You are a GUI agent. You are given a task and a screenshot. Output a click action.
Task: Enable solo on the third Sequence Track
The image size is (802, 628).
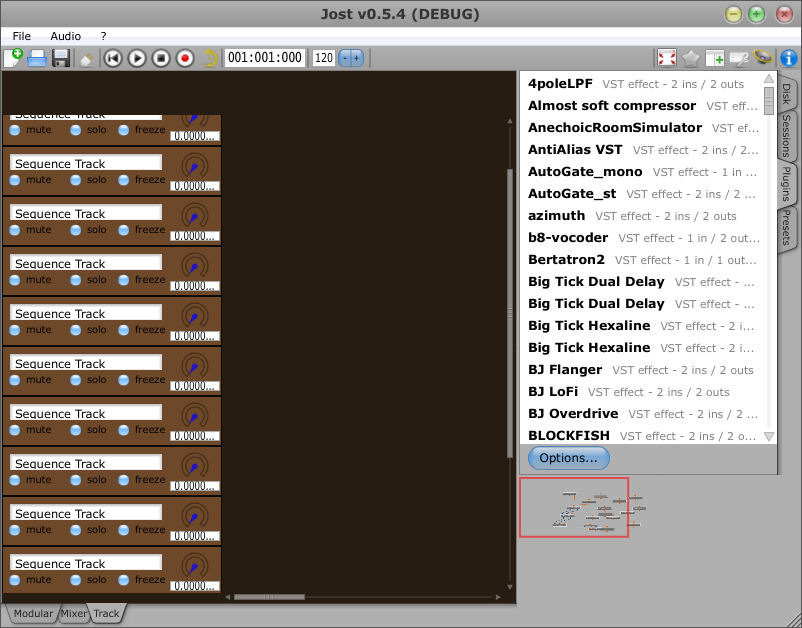76,230
